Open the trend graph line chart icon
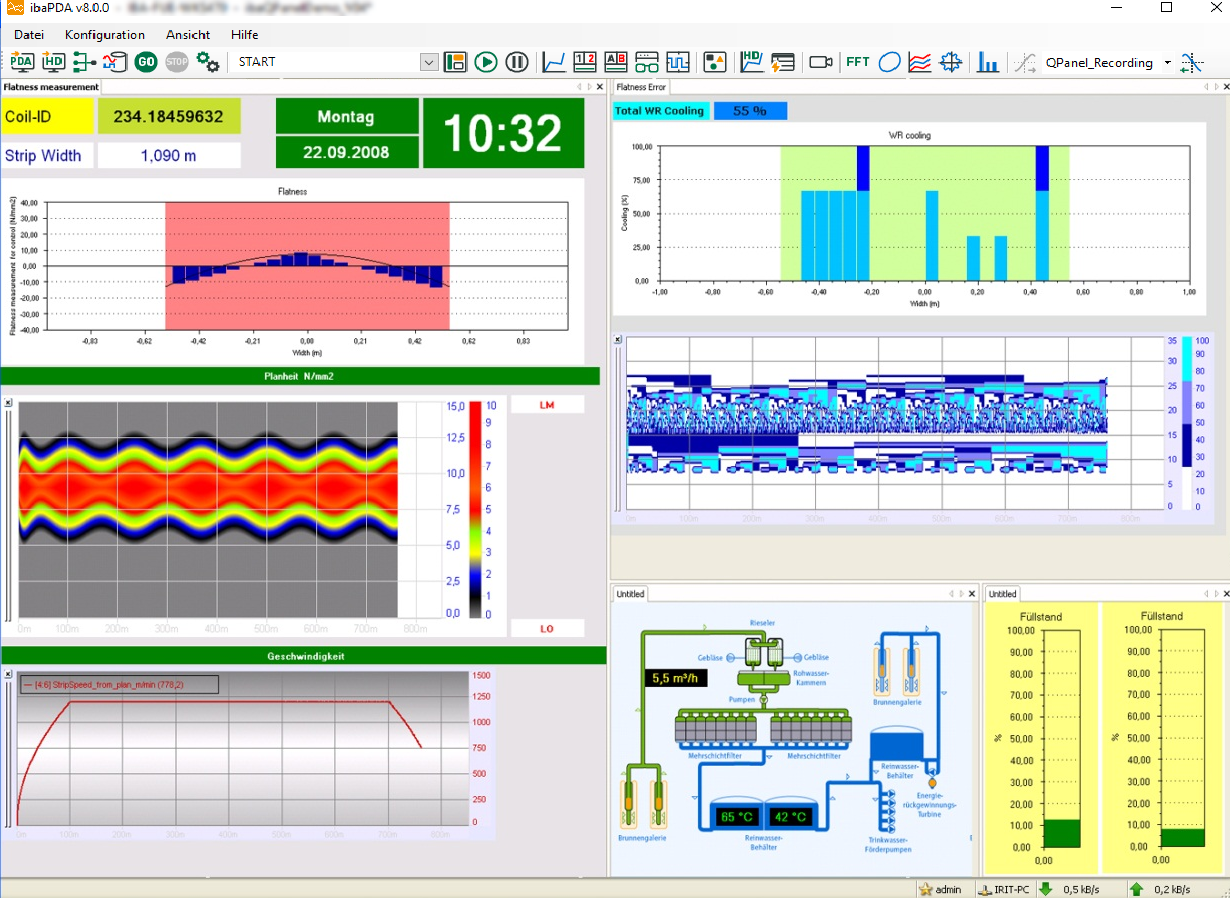The image size is (1230, 898). (x=554, y=62)
